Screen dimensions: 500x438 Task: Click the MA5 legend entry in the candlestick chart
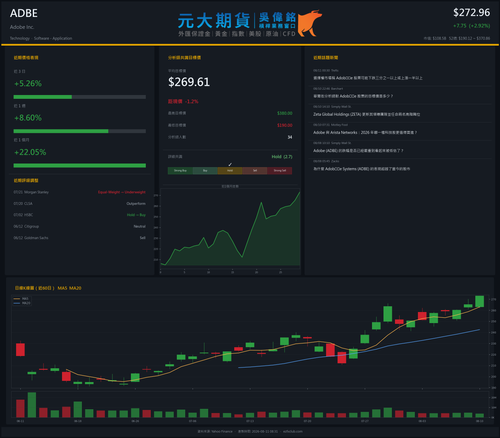coord(21,299)
